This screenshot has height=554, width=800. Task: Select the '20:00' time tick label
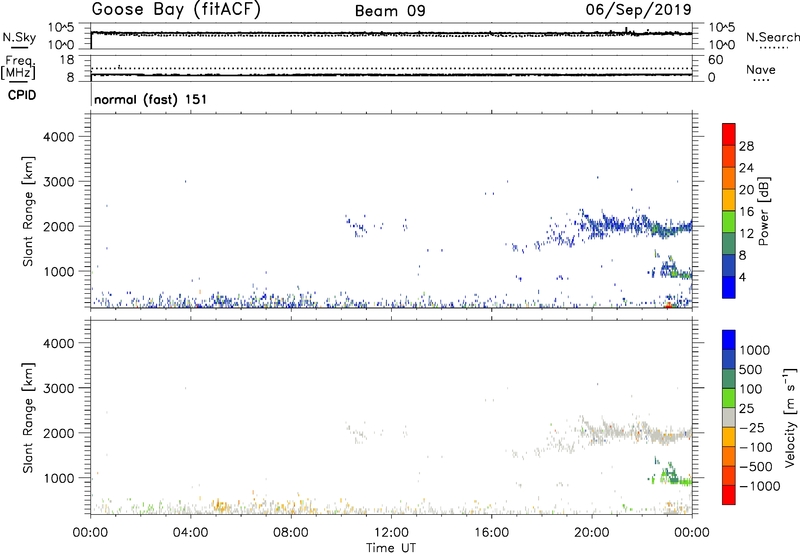point(592,533)
